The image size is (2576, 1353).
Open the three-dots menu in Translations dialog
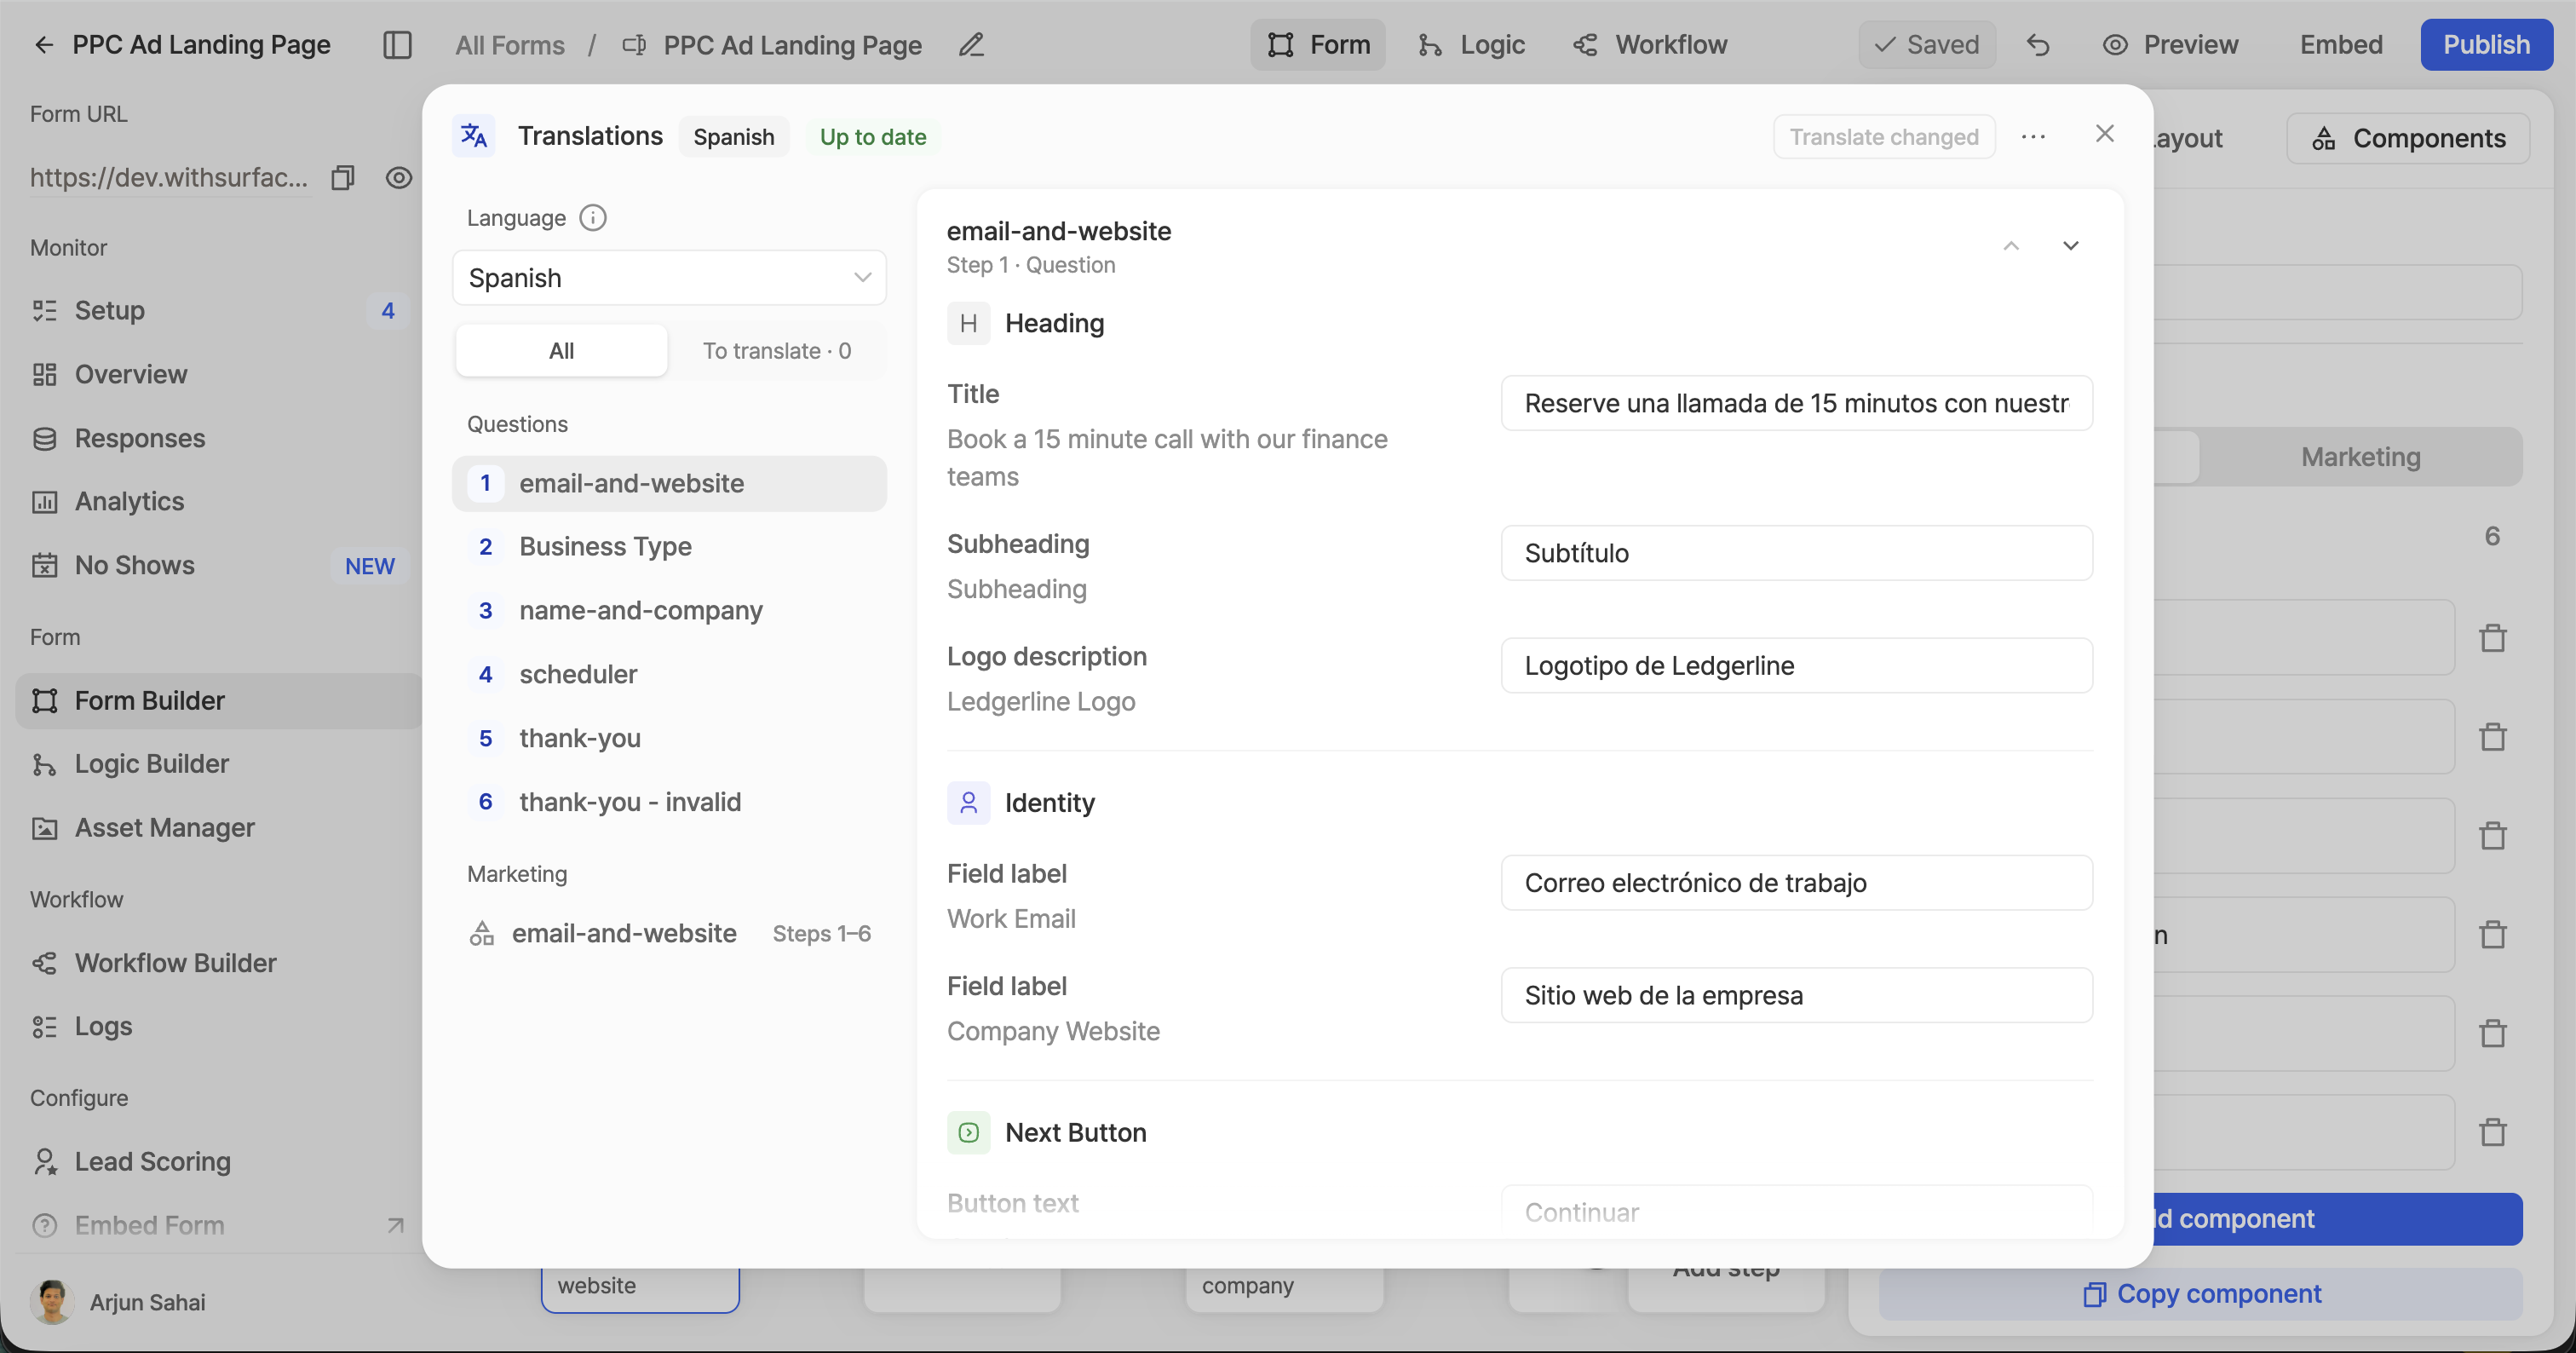pos(2033,136)
